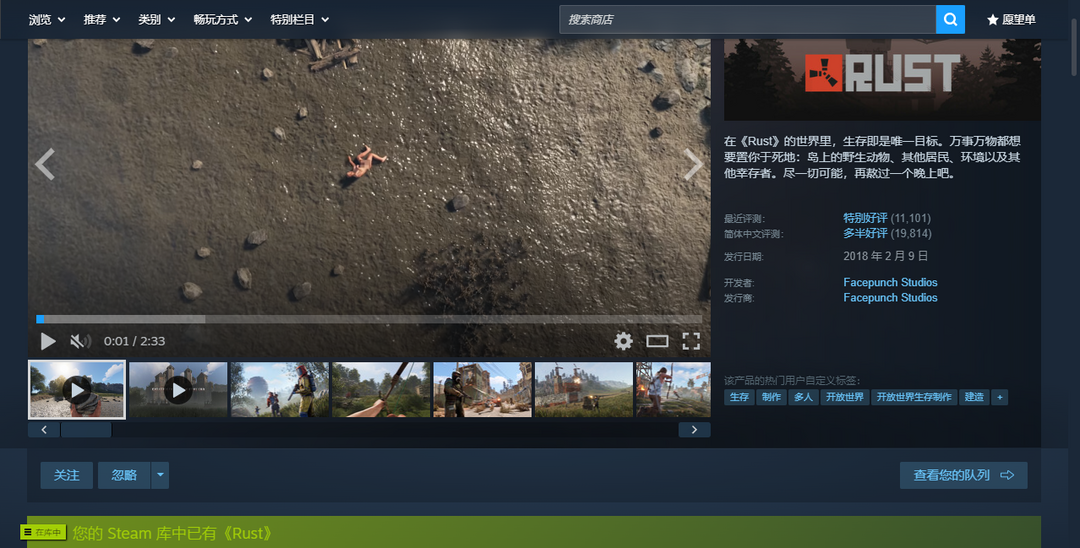The image size is (1080, 548).
Task: Open the Facepunch Studios developer link
Action: (x=890, y=282)
